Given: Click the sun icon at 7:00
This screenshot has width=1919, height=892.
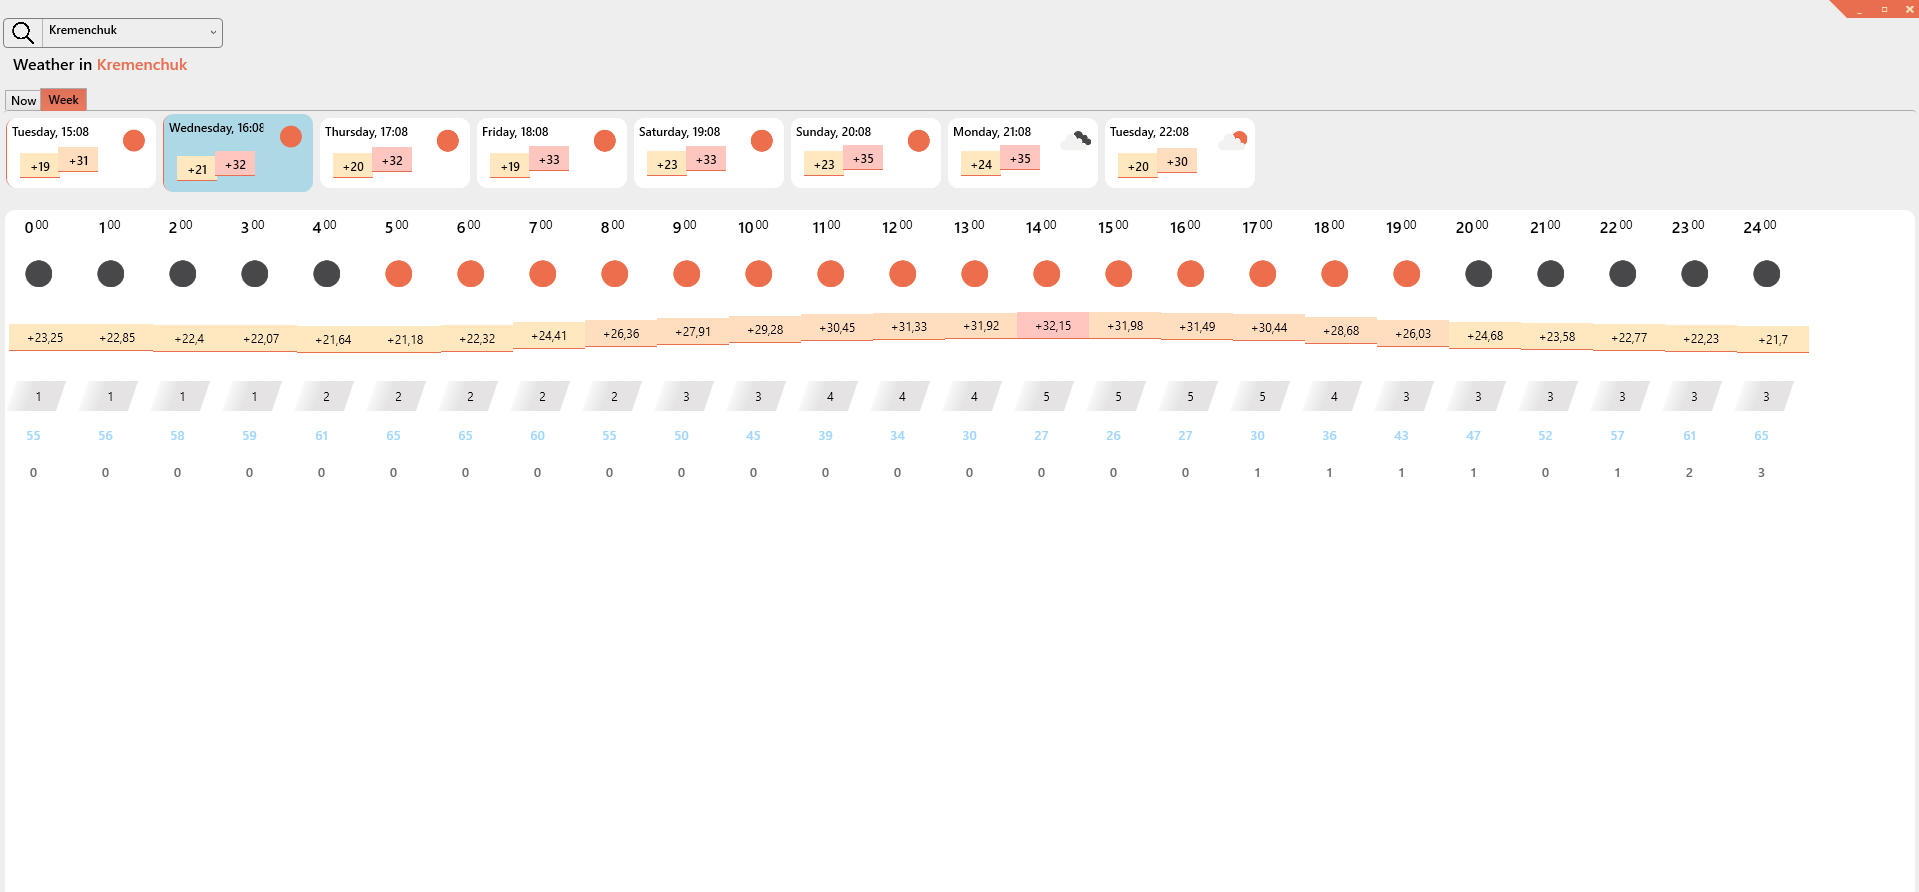Looking at the screenshot, I should coord(543,273).
